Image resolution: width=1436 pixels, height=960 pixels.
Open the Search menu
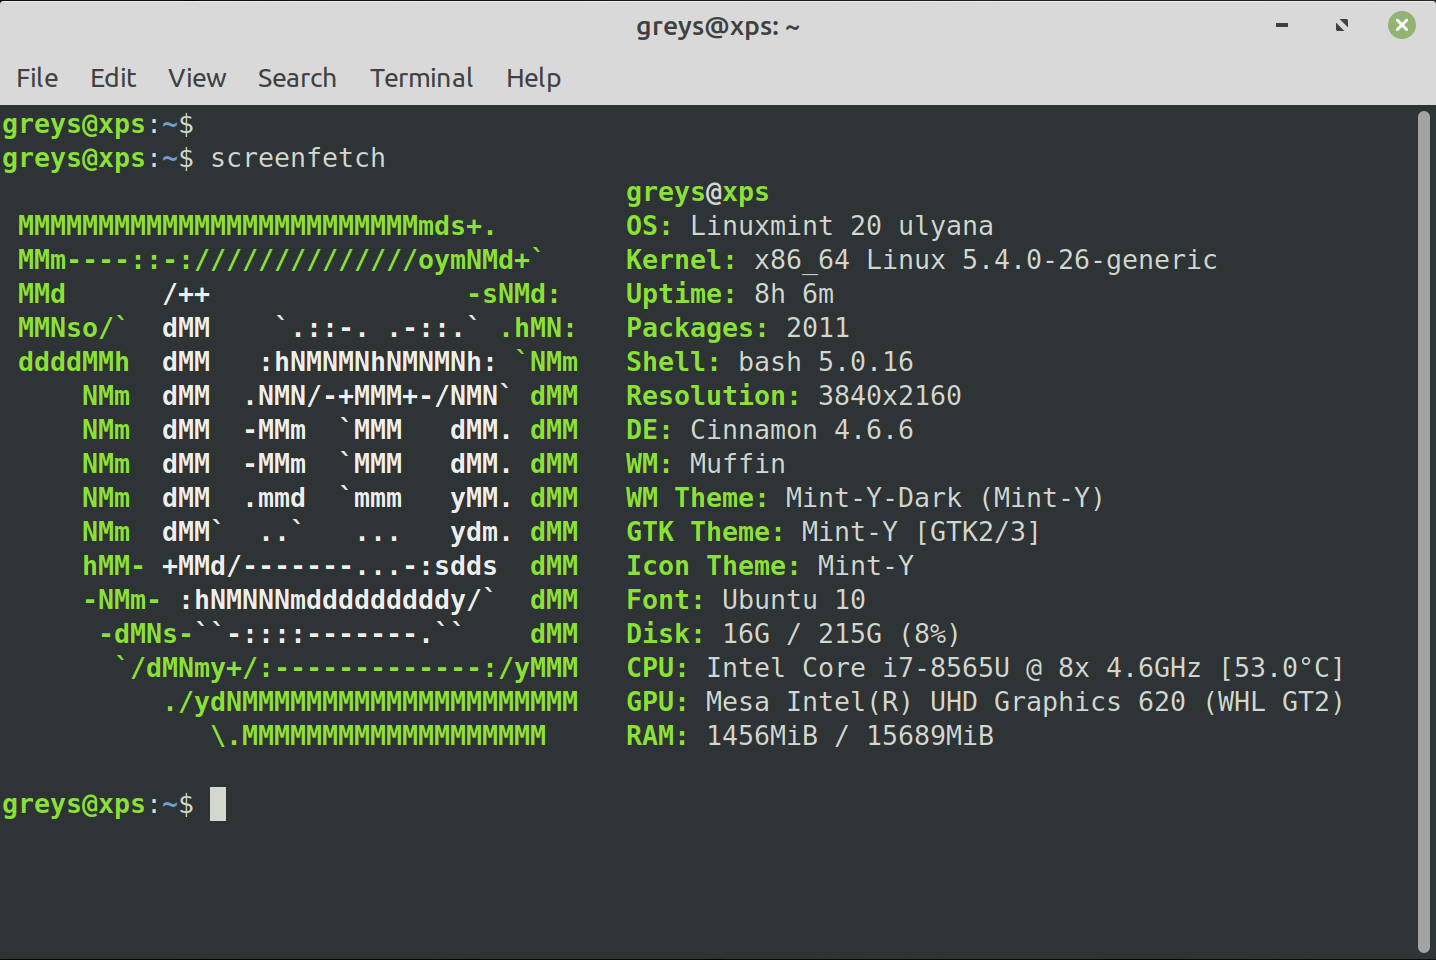click(297, 78)
